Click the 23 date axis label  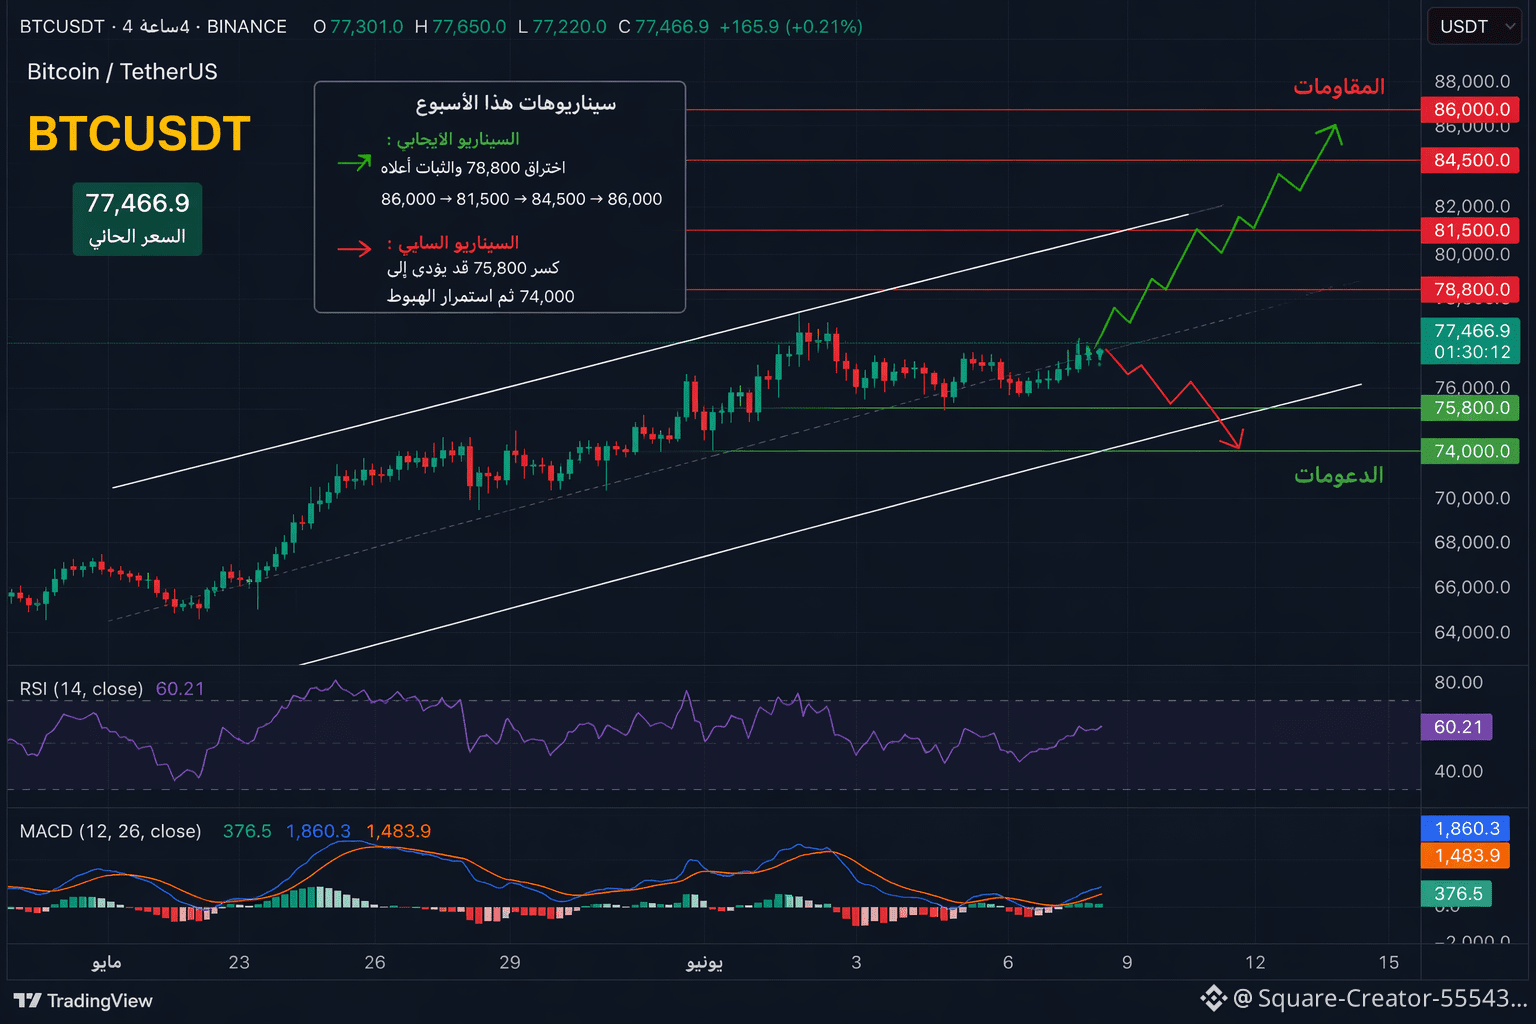point(239,962)
